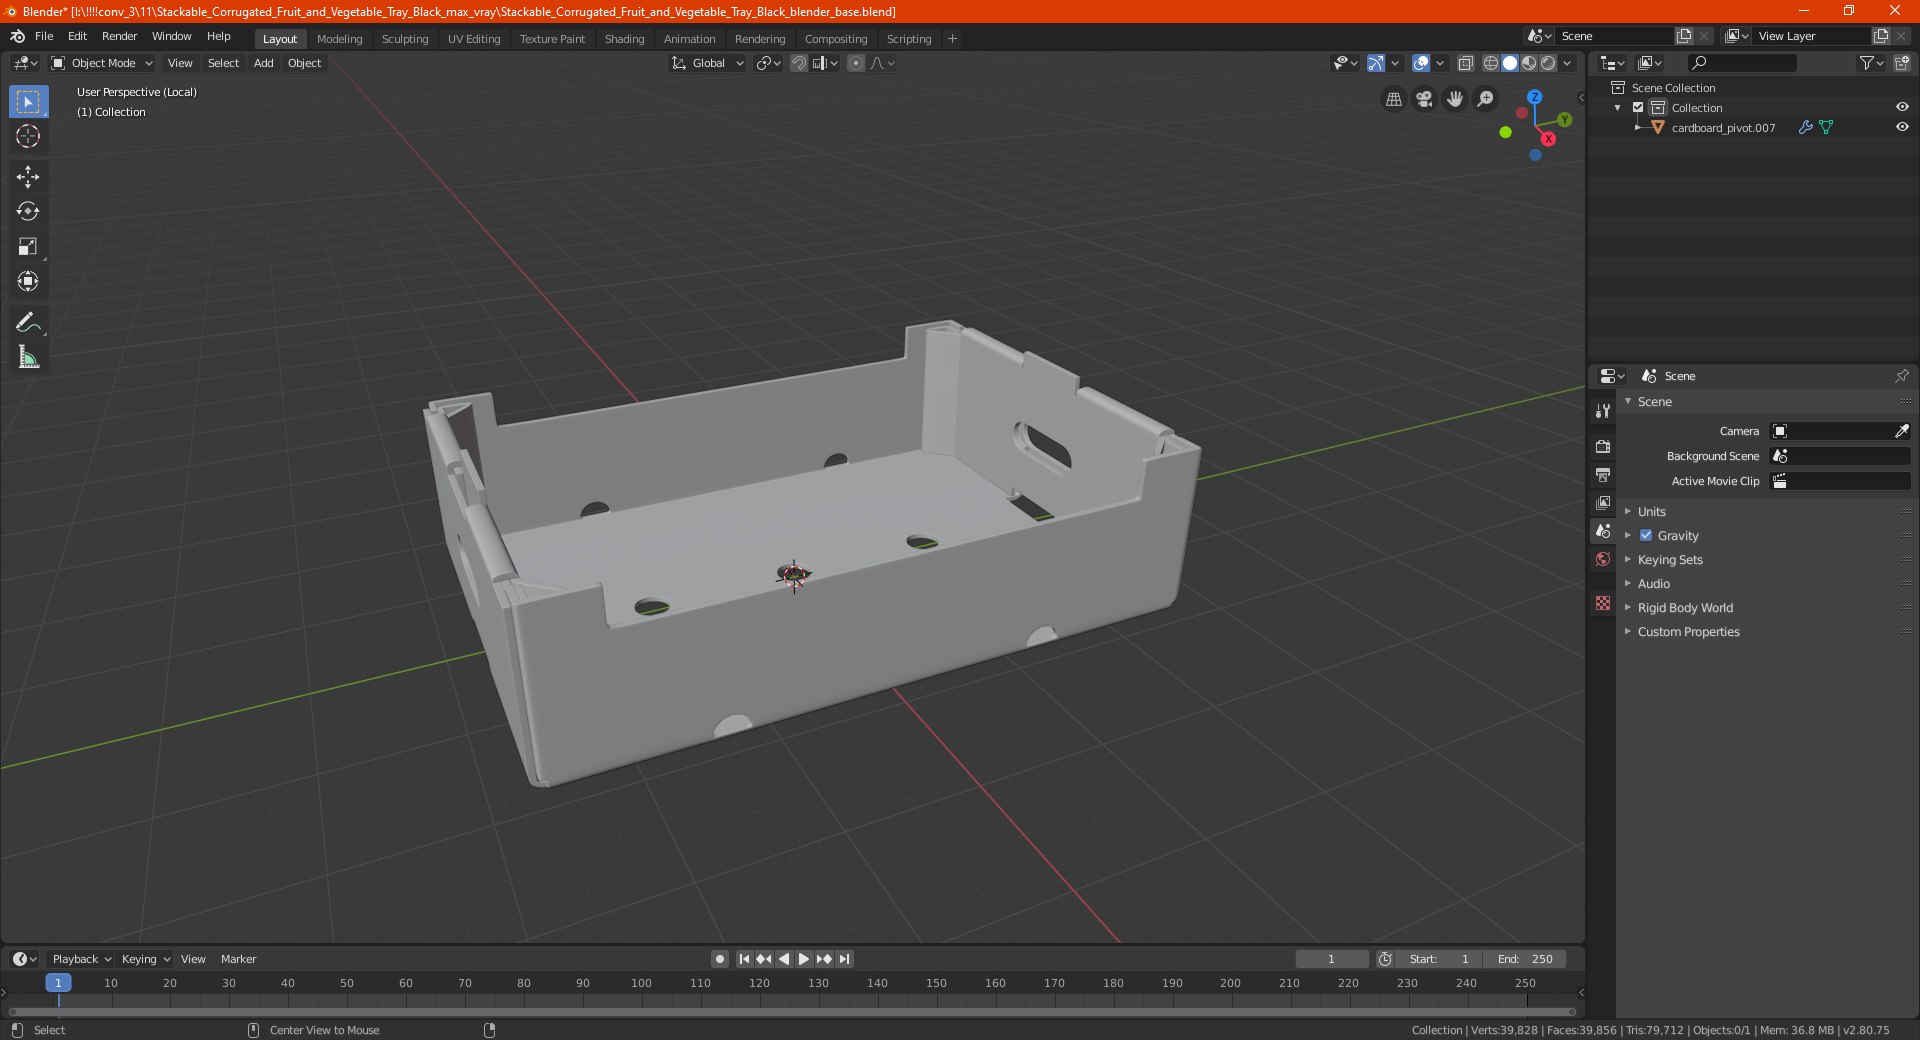Expand the Rigid Body World panel
Viewport: 1920px width, 1040px height.
coord(1685,607)
